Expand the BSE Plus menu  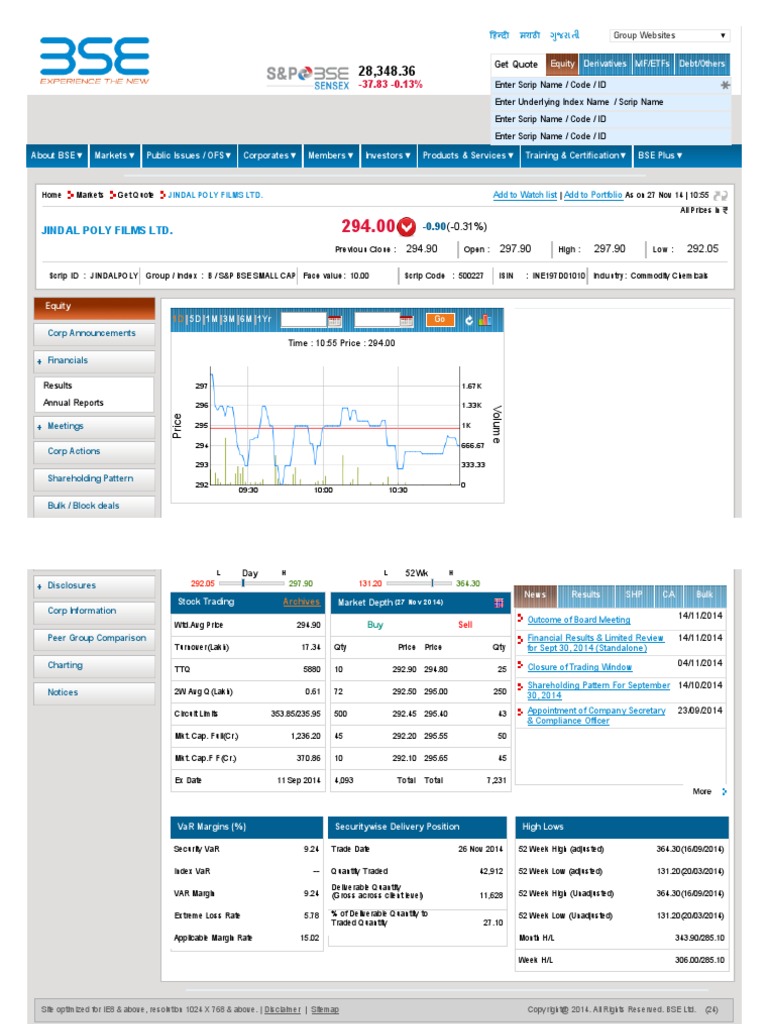coord(660,155)
